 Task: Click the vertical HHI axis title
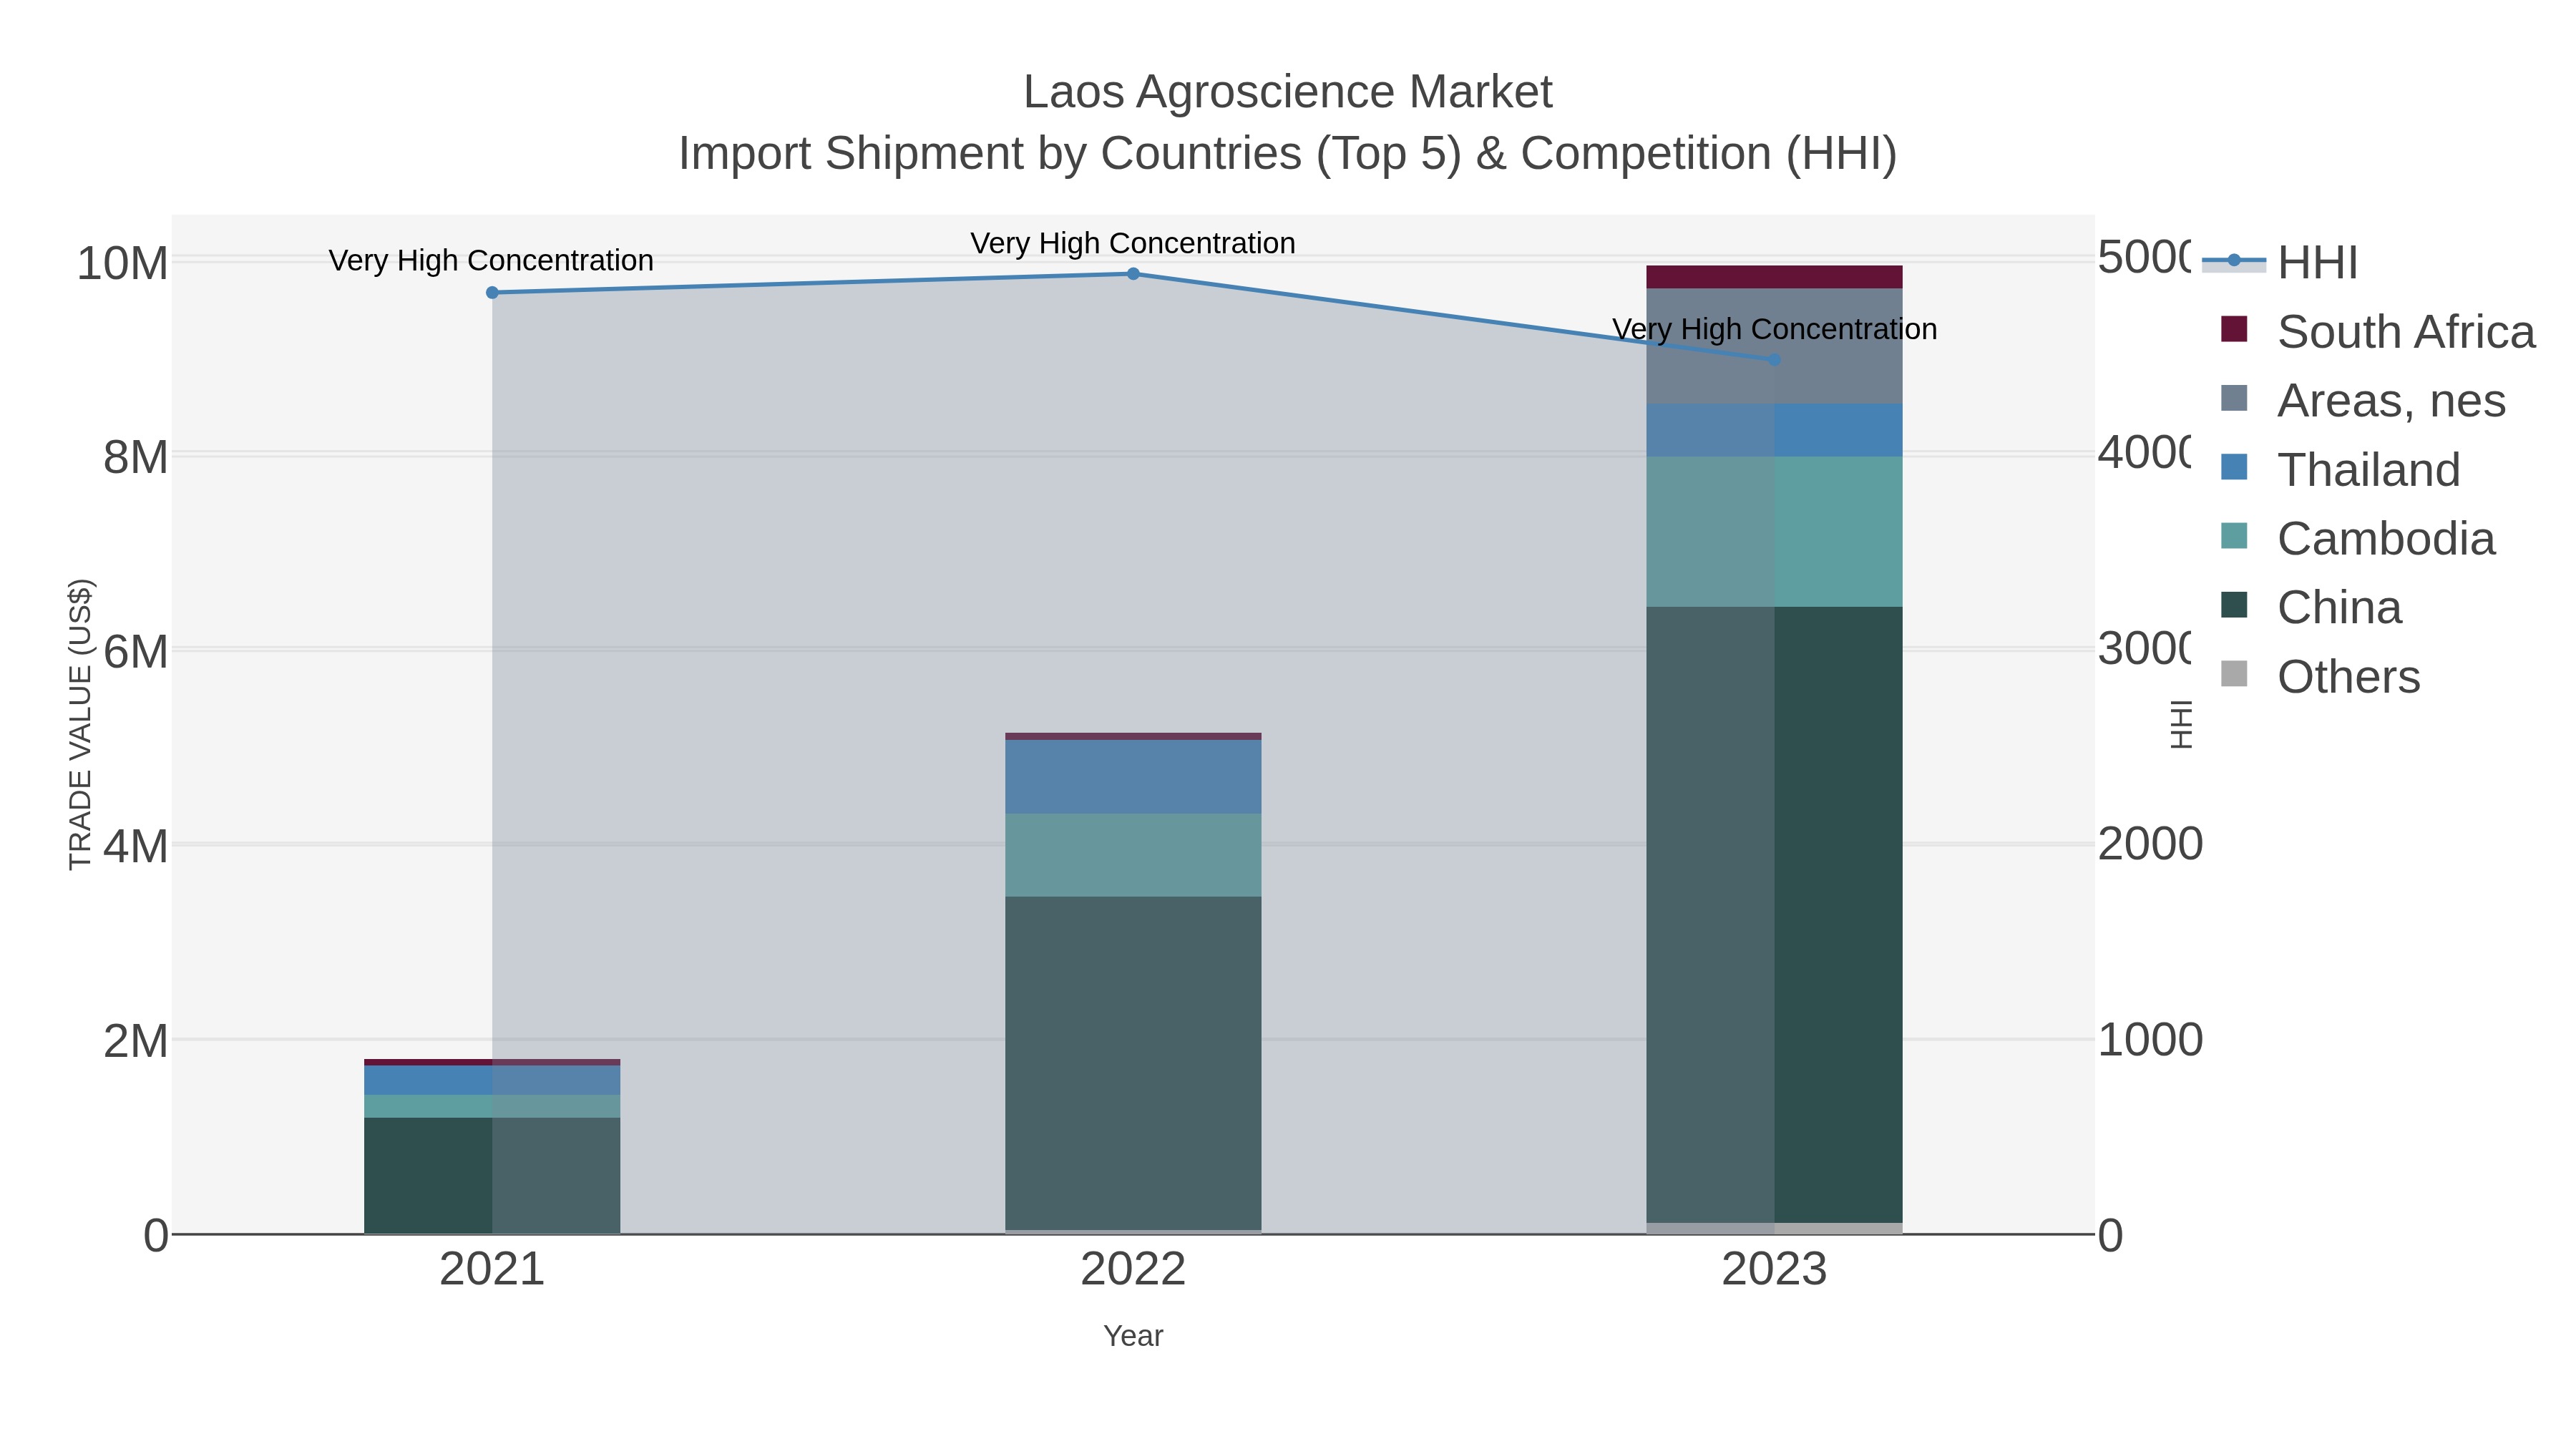point(2181,724)
